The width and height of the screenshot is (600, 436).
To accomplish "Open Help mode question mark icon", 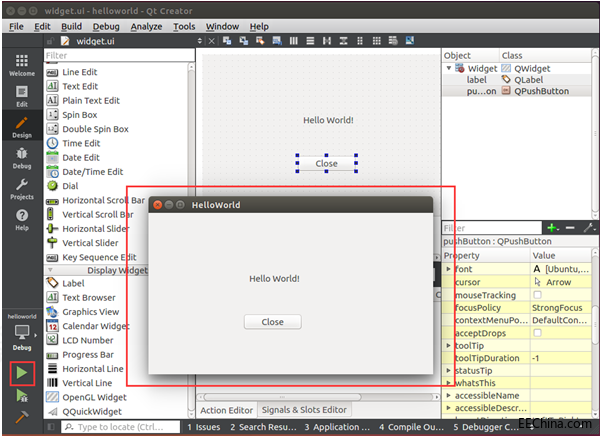I will point(22,220).
